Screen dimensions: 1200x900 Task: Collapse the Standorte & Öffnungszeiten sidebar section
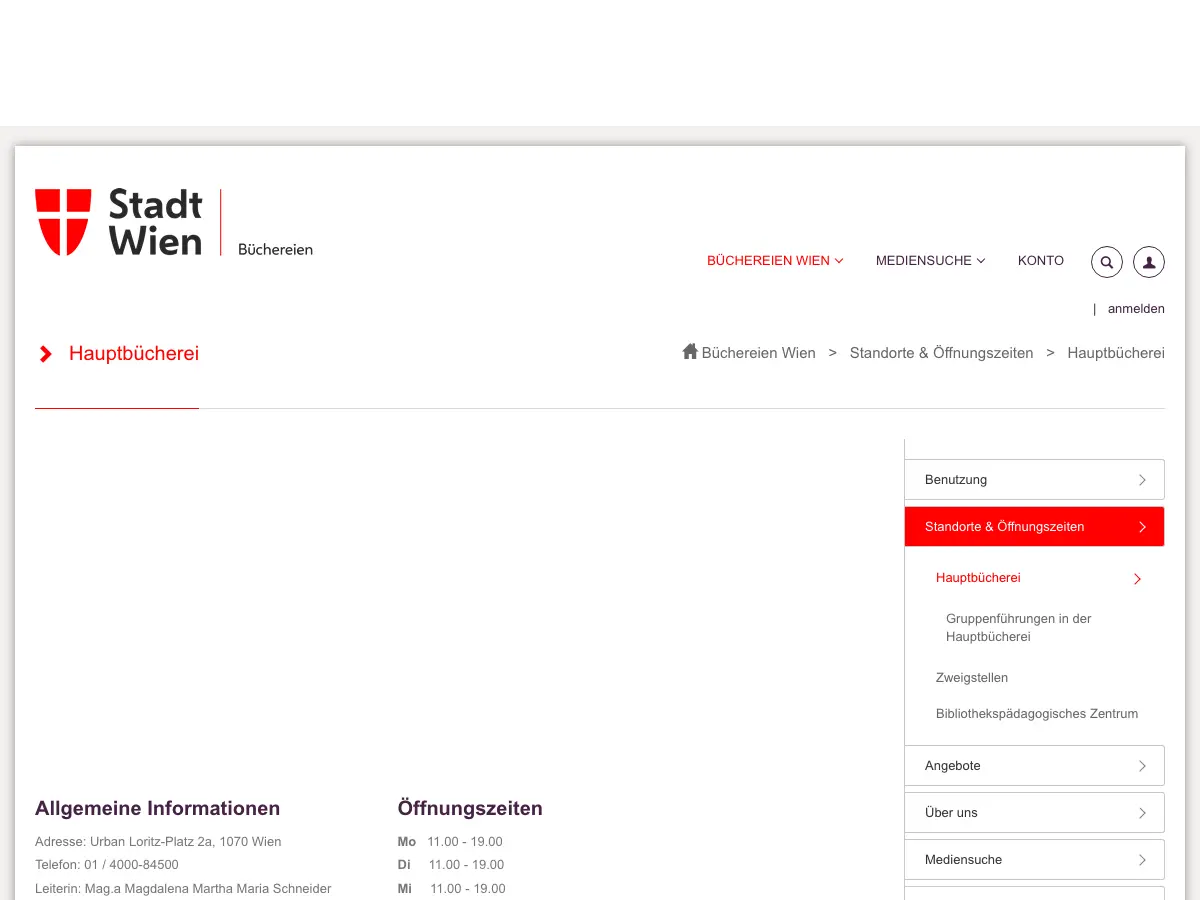tap(1035, 527)
